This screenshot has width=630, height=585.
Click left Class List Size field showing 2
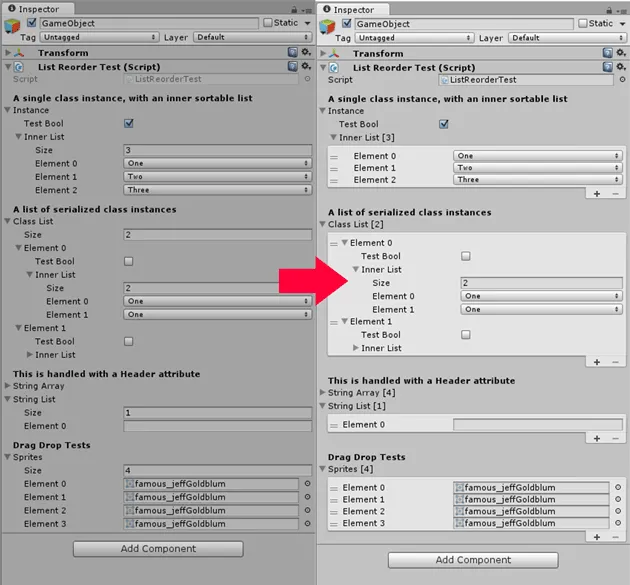click(217, 235)
